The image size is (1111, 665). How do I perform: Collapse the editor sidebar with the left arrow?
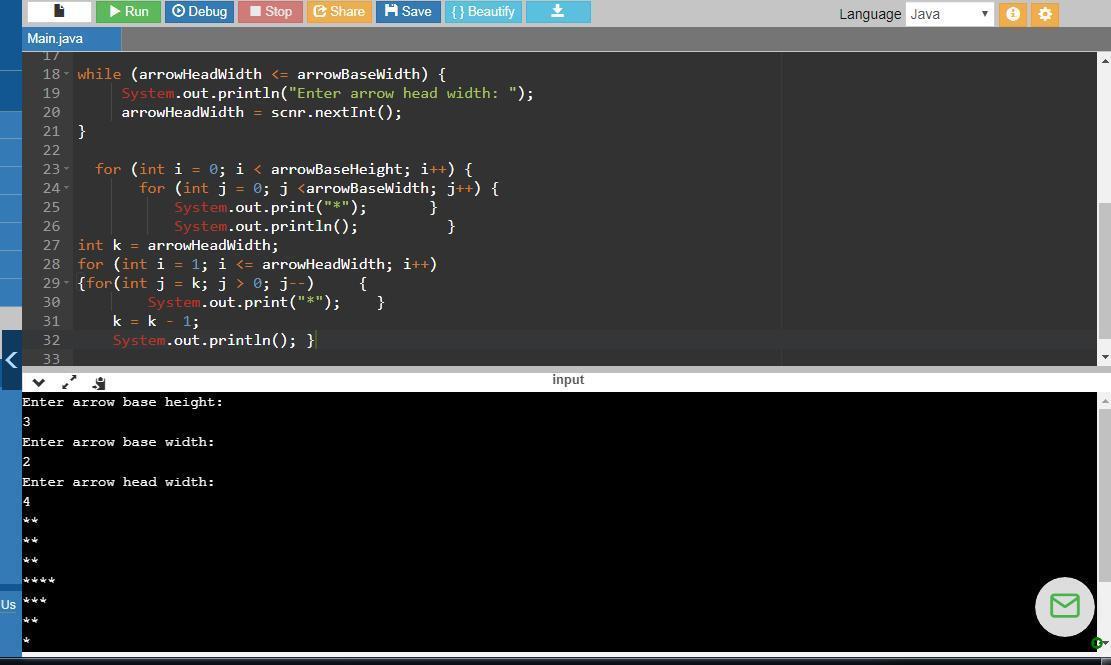point(10,360)
